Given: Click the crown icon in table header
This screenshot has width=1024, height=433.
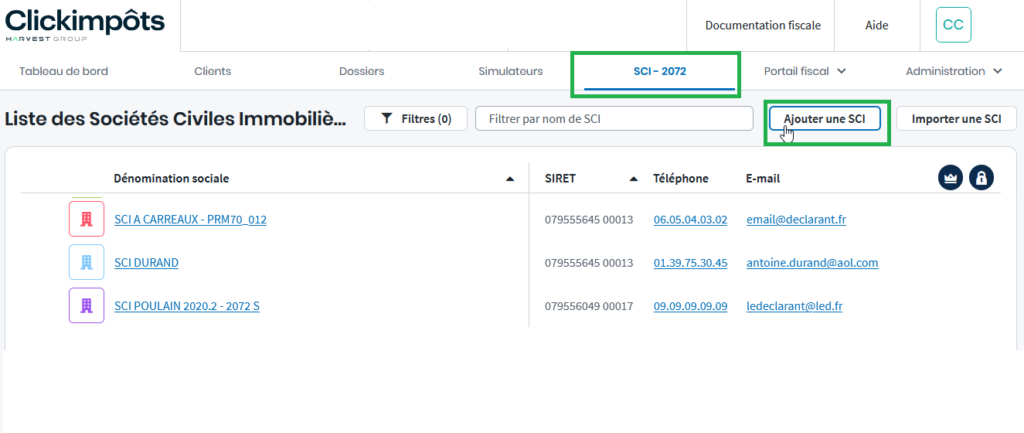Looking at the screenshot, I should coord(950,177).
